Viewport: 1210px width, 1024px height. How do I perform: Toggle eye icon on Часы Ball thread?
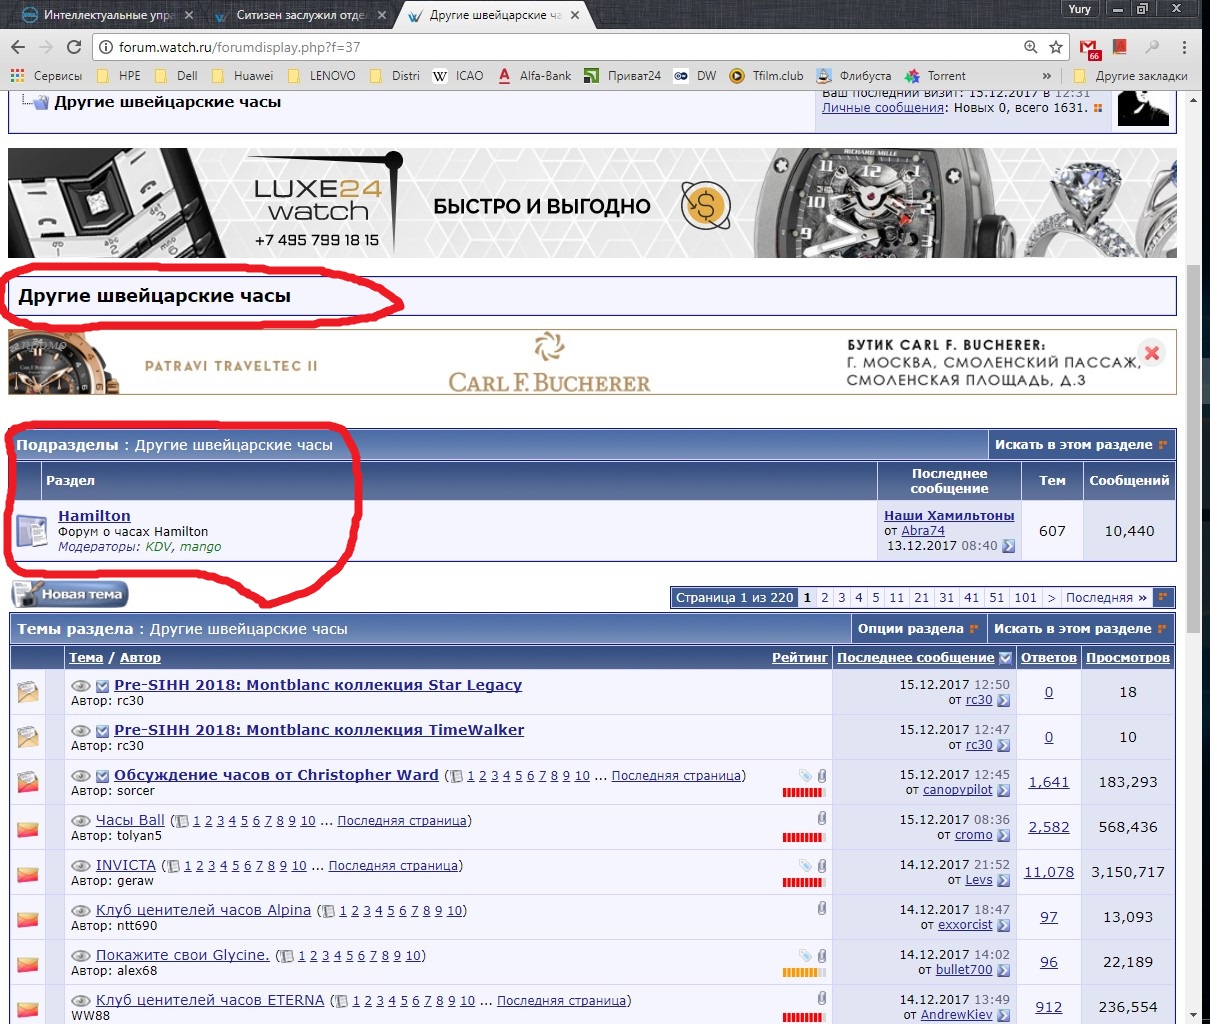pyautogui.click(x=81, y=821)
